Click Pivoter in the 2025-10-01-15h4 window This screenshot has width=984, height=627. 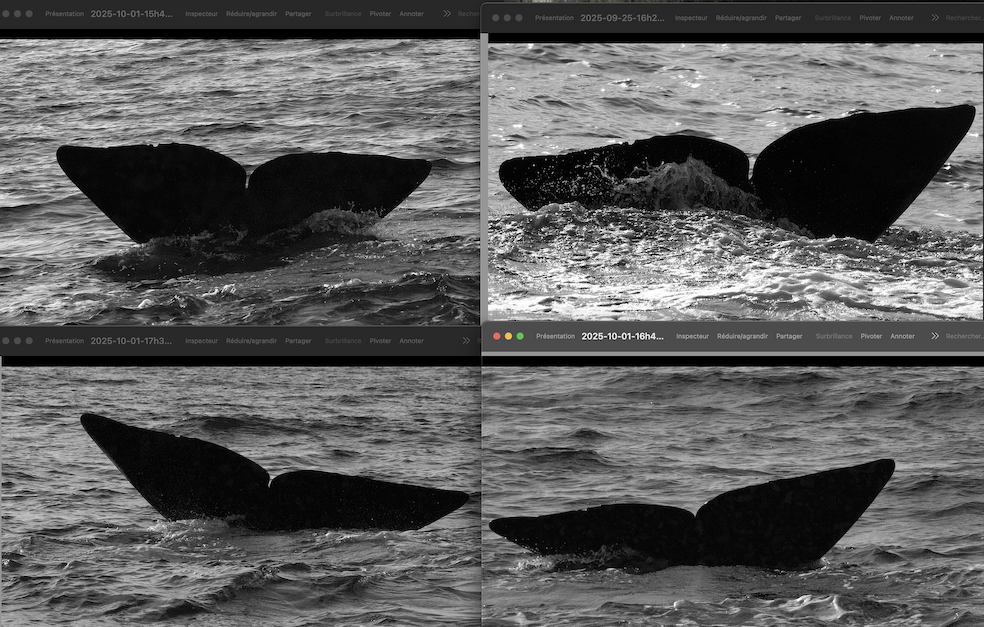[380, 14]
